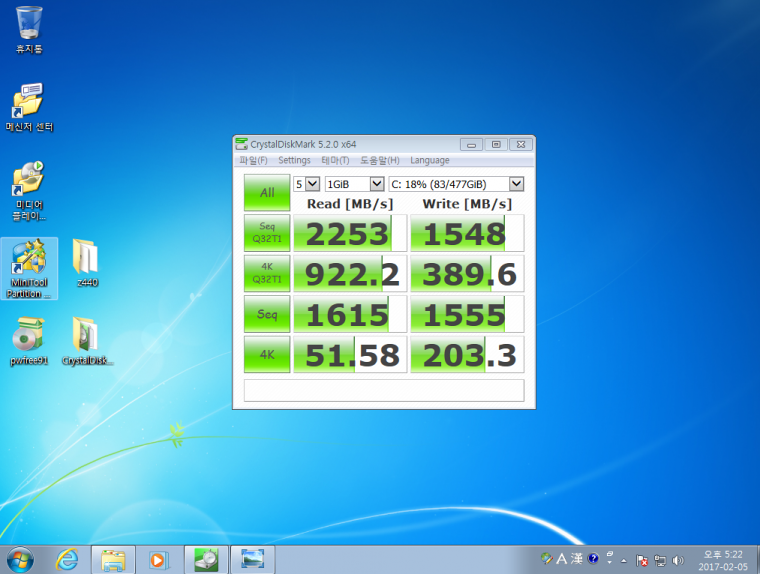Run the plain 4K benchmark
Screen dimensions: 760x574
pos(267,354)
